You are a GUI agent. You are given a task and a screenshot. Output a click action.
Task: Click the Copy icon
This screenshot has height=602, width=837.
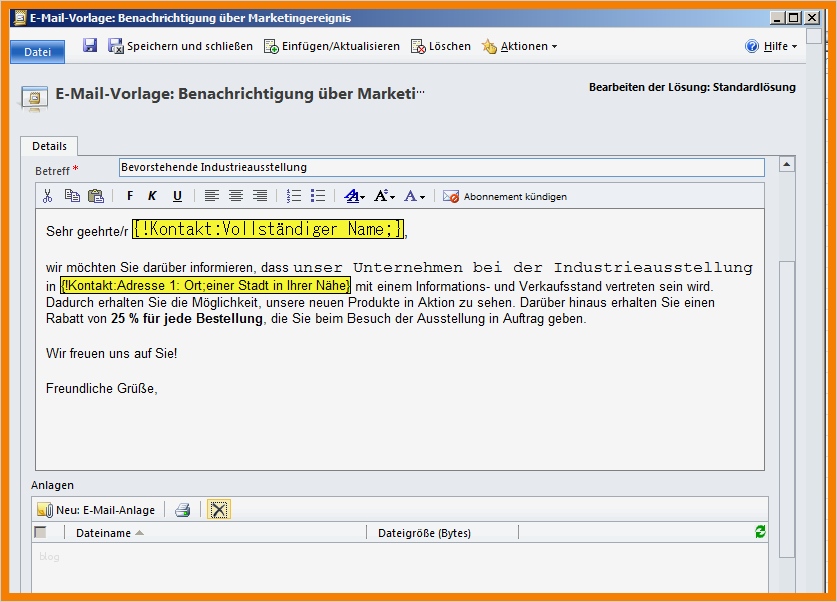(71, 195)
